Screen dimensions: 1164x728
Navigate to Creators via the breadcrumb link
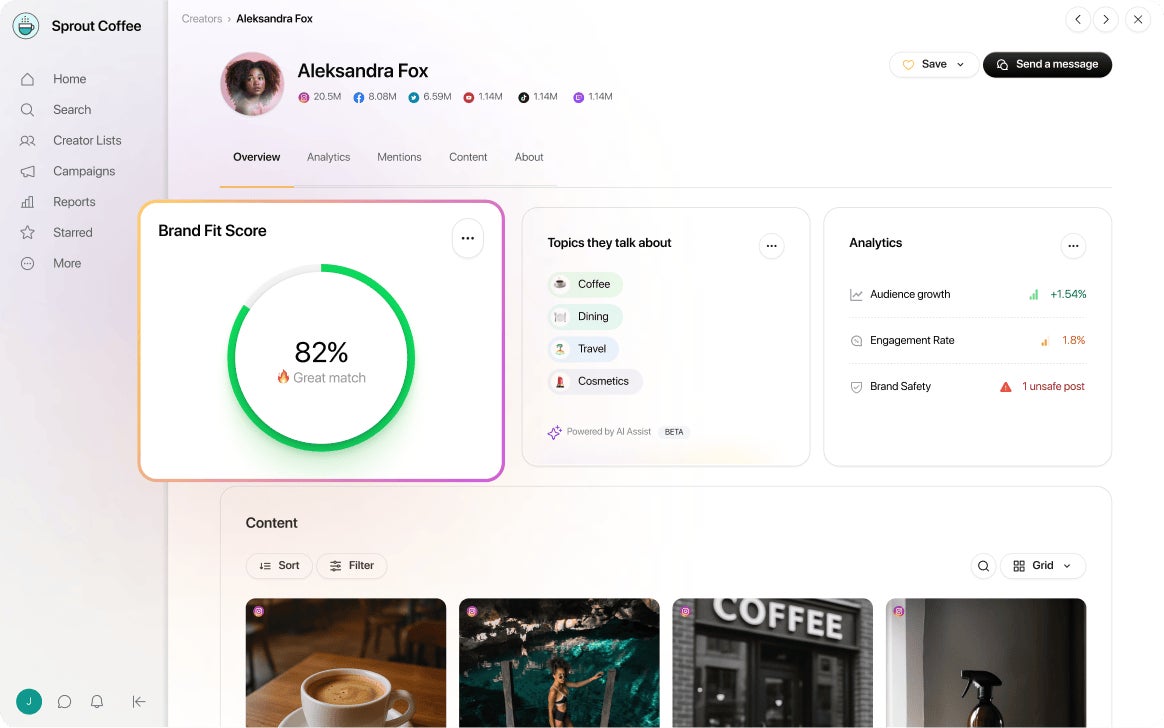(x=201, y=18)
